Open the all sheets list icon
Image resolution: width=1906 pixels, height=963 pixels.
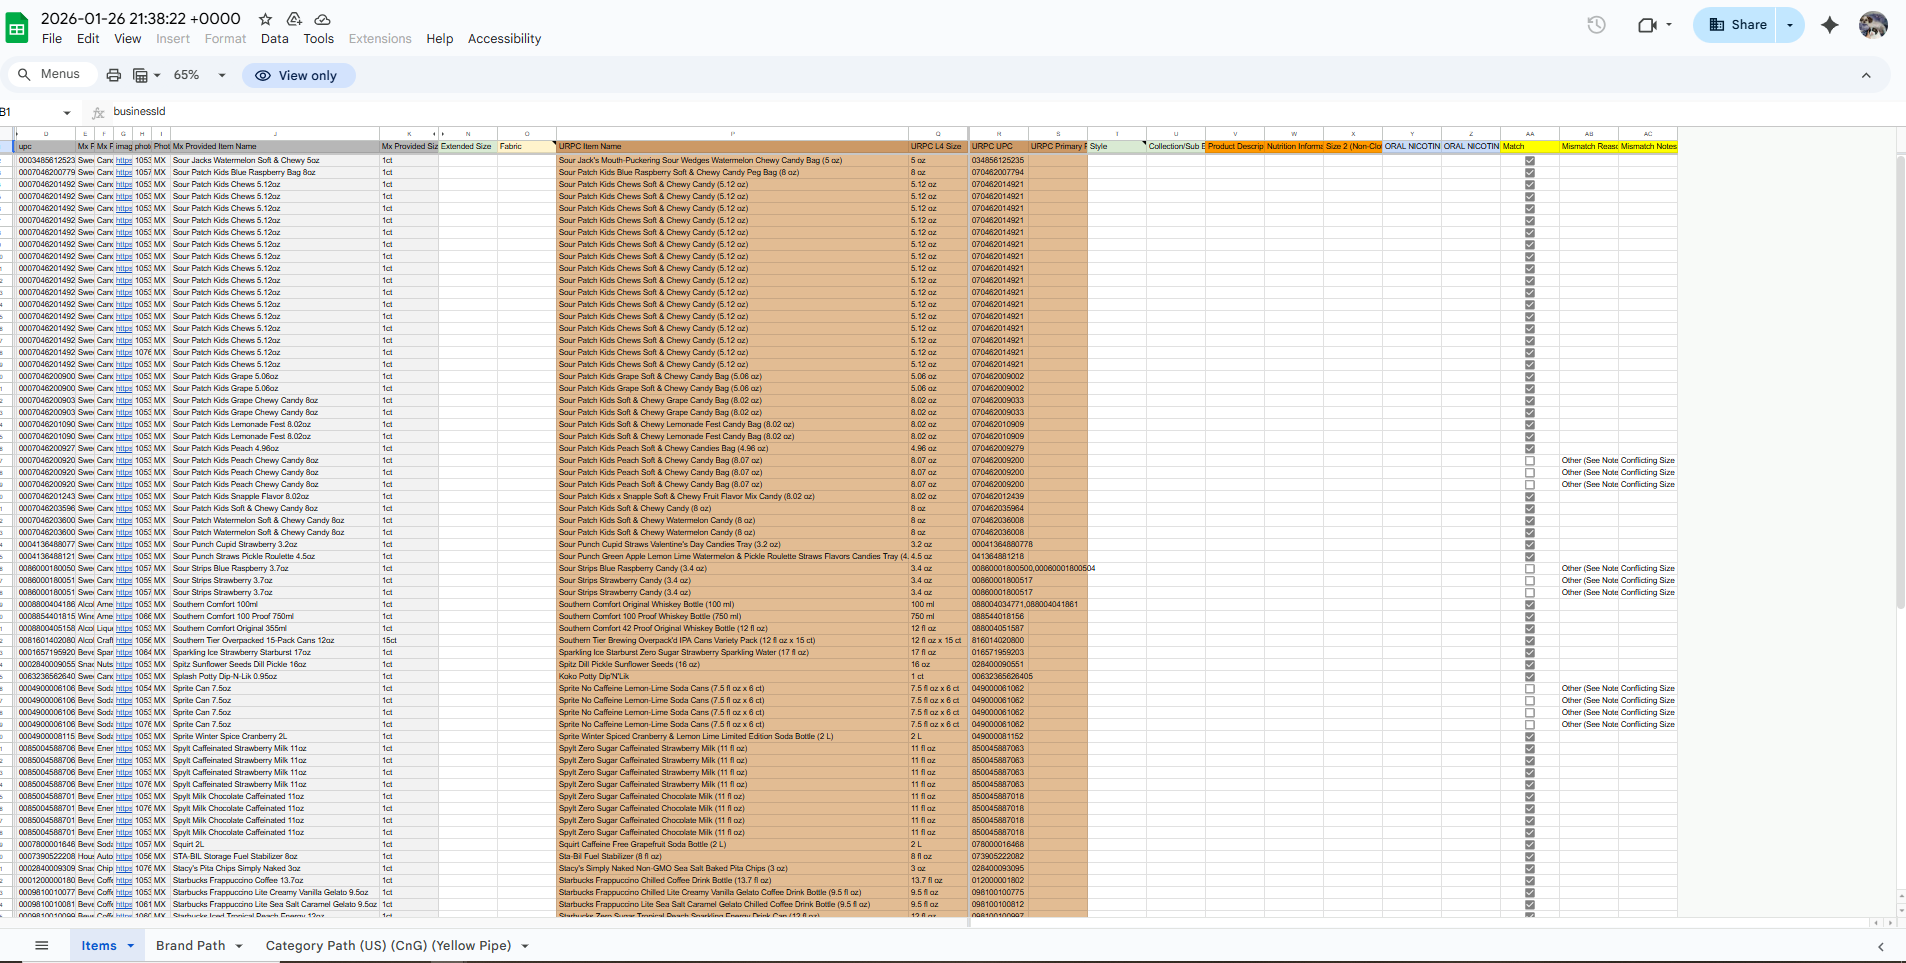[41, 945]
